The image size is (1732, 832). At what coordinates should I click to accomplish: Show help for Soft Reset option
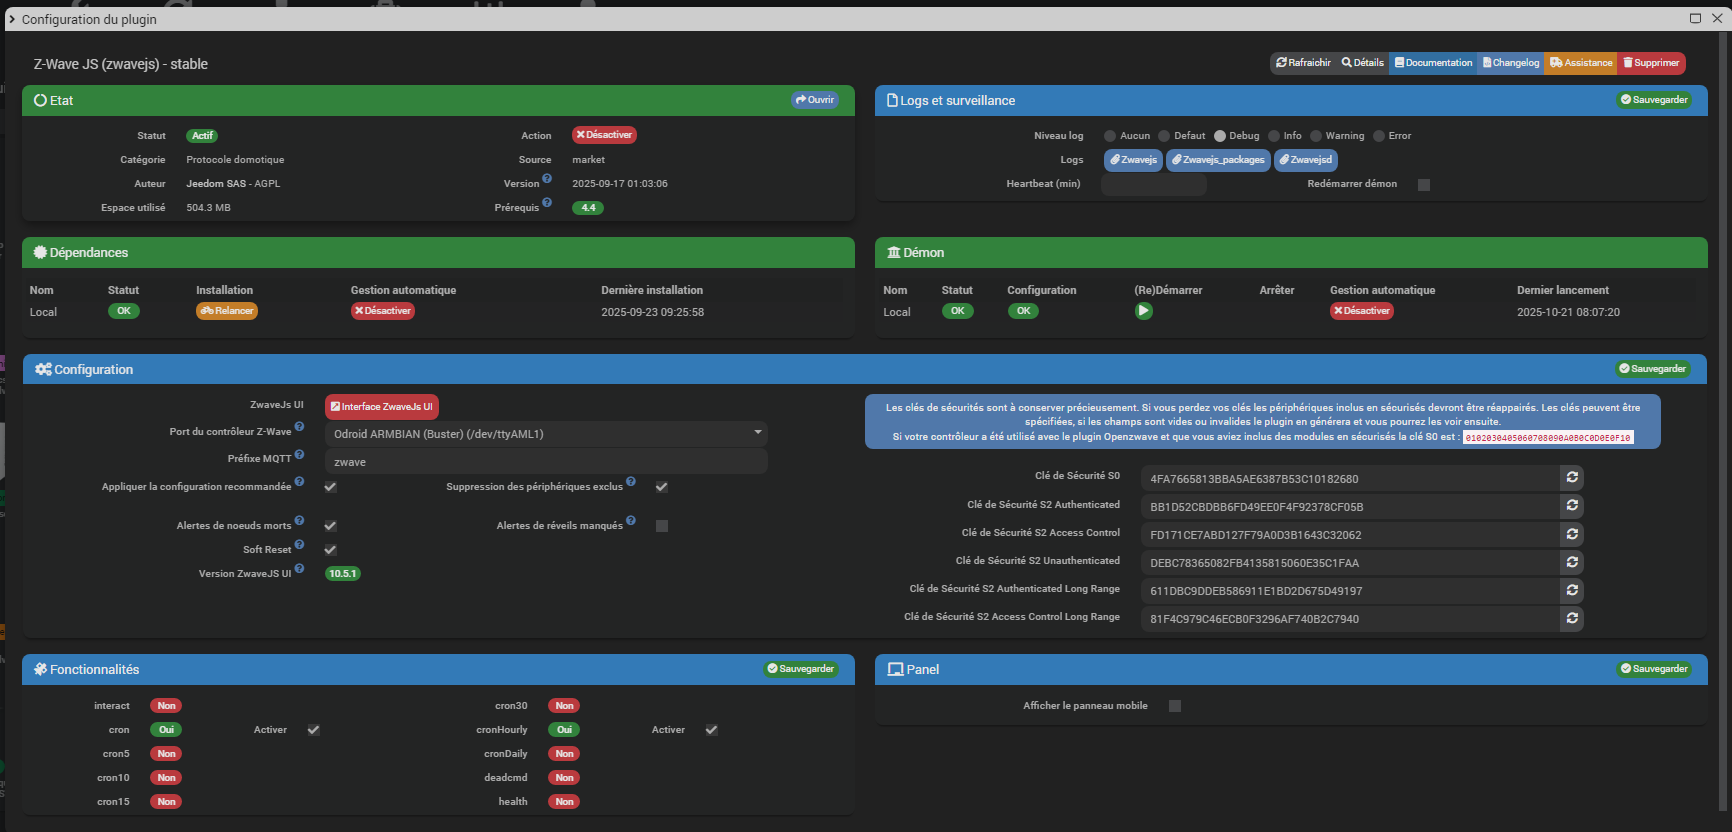[x=299, y=545]
